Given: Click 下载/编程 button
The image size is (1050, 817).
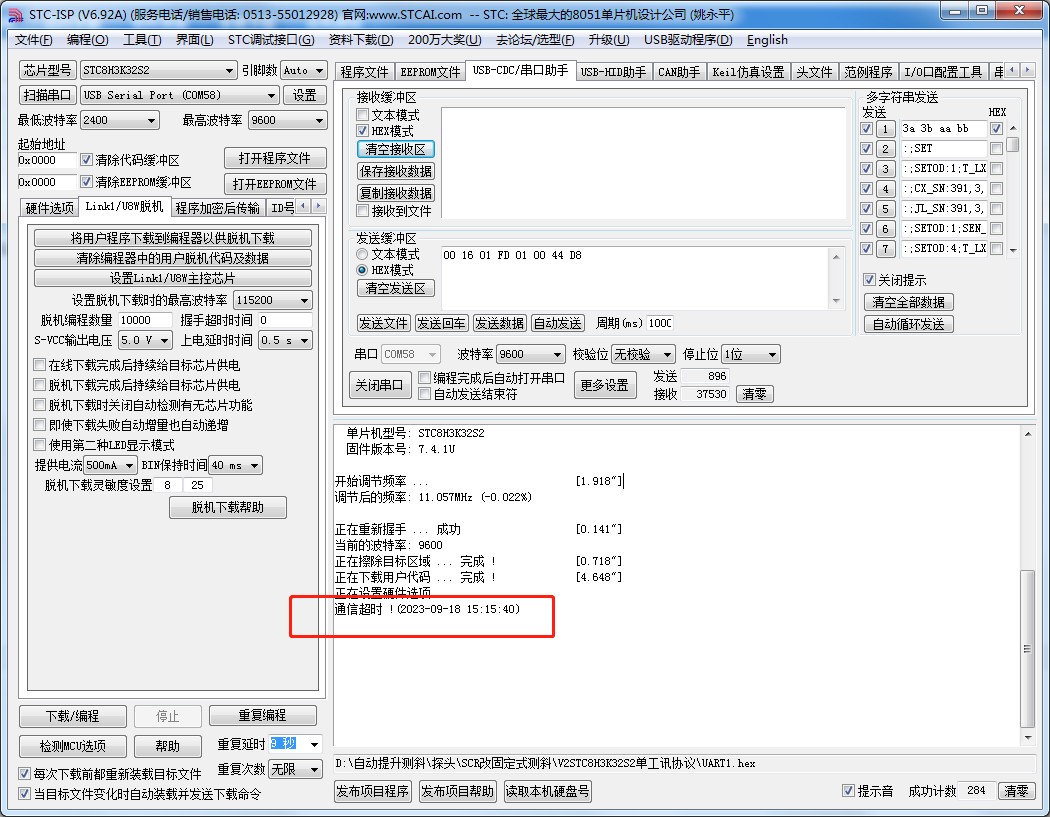Looking at the screenshot, I should point(72,716).
